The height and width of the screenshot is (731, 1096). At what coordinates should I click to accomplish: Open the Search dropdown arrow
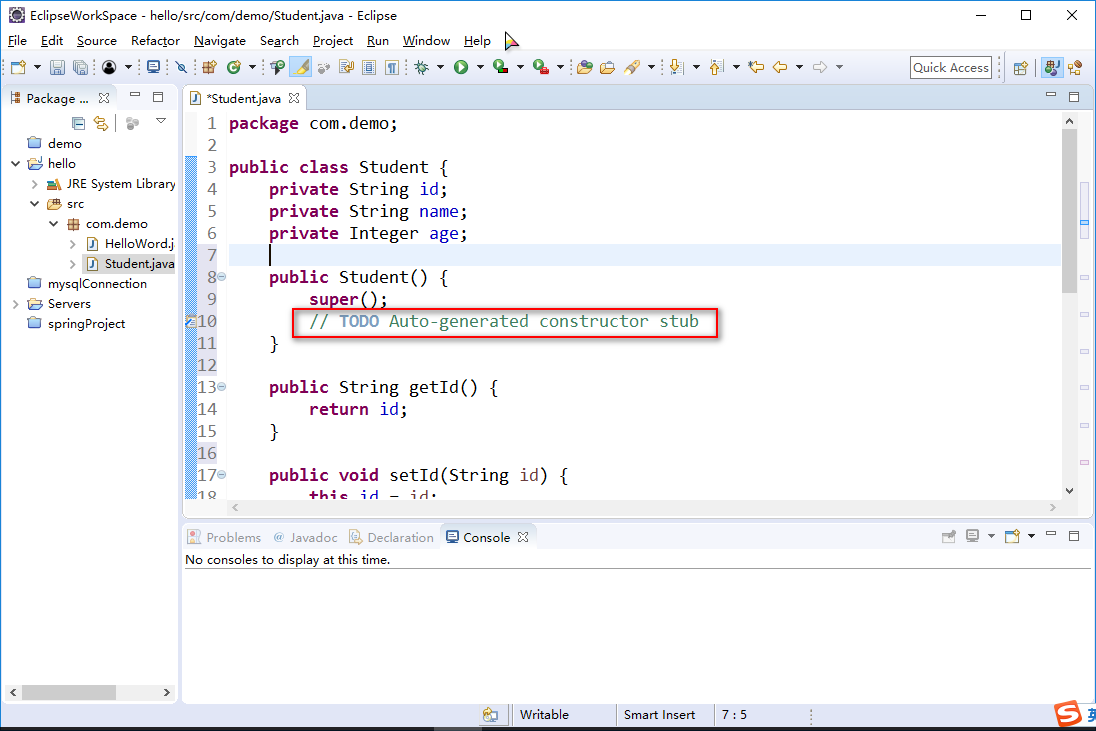pyautogui.click(x=651, y=67)
